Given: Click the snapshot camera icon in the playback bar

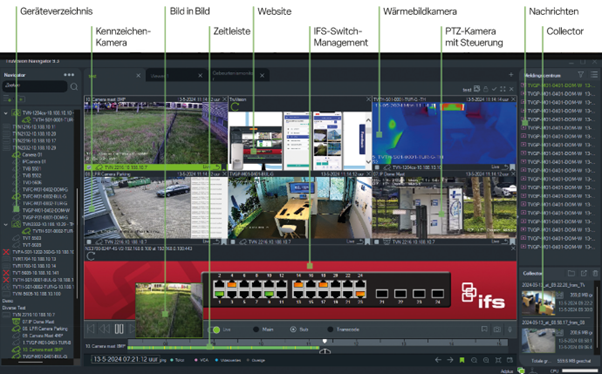Looking at the screenshot, I should coord(497,329).
